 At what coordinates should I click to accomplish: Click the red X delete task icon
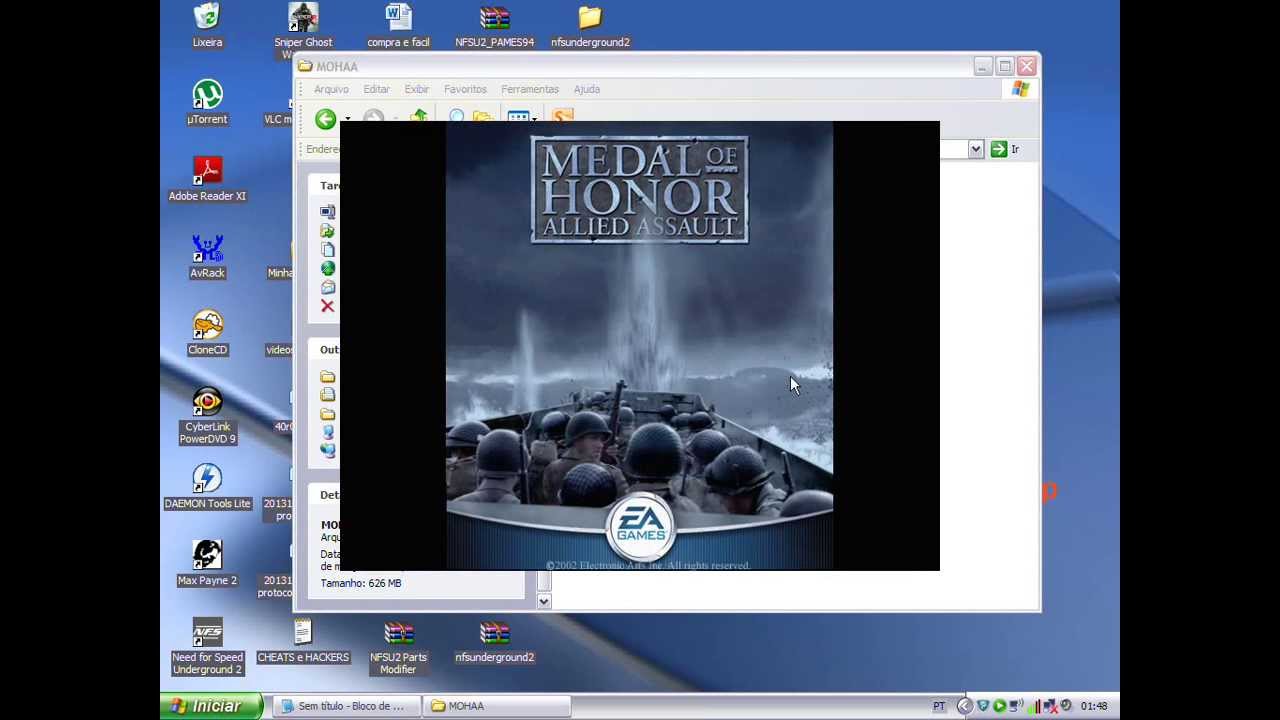tap(327, 306)
